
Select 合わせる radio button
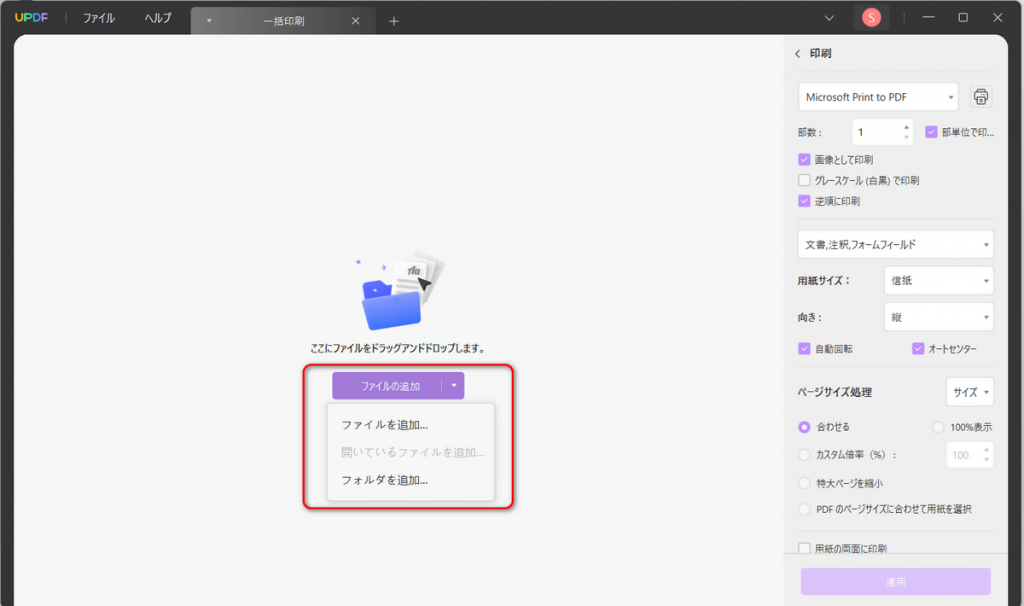(805, 427)
